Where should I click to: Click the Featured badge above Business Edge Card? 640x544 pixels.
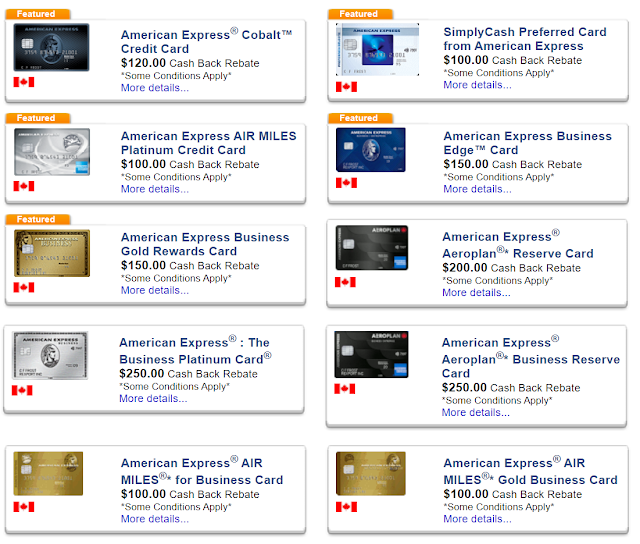[360, 118]
